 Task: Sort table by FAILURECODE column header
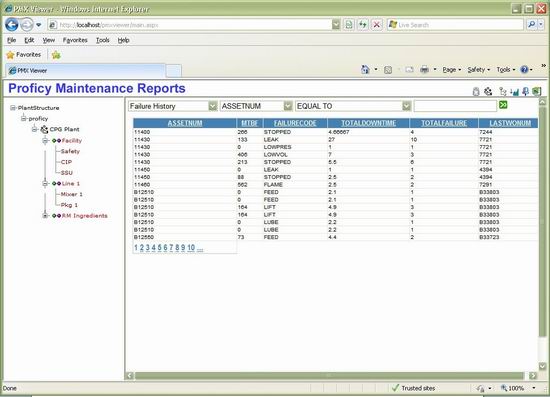point(295,123)
